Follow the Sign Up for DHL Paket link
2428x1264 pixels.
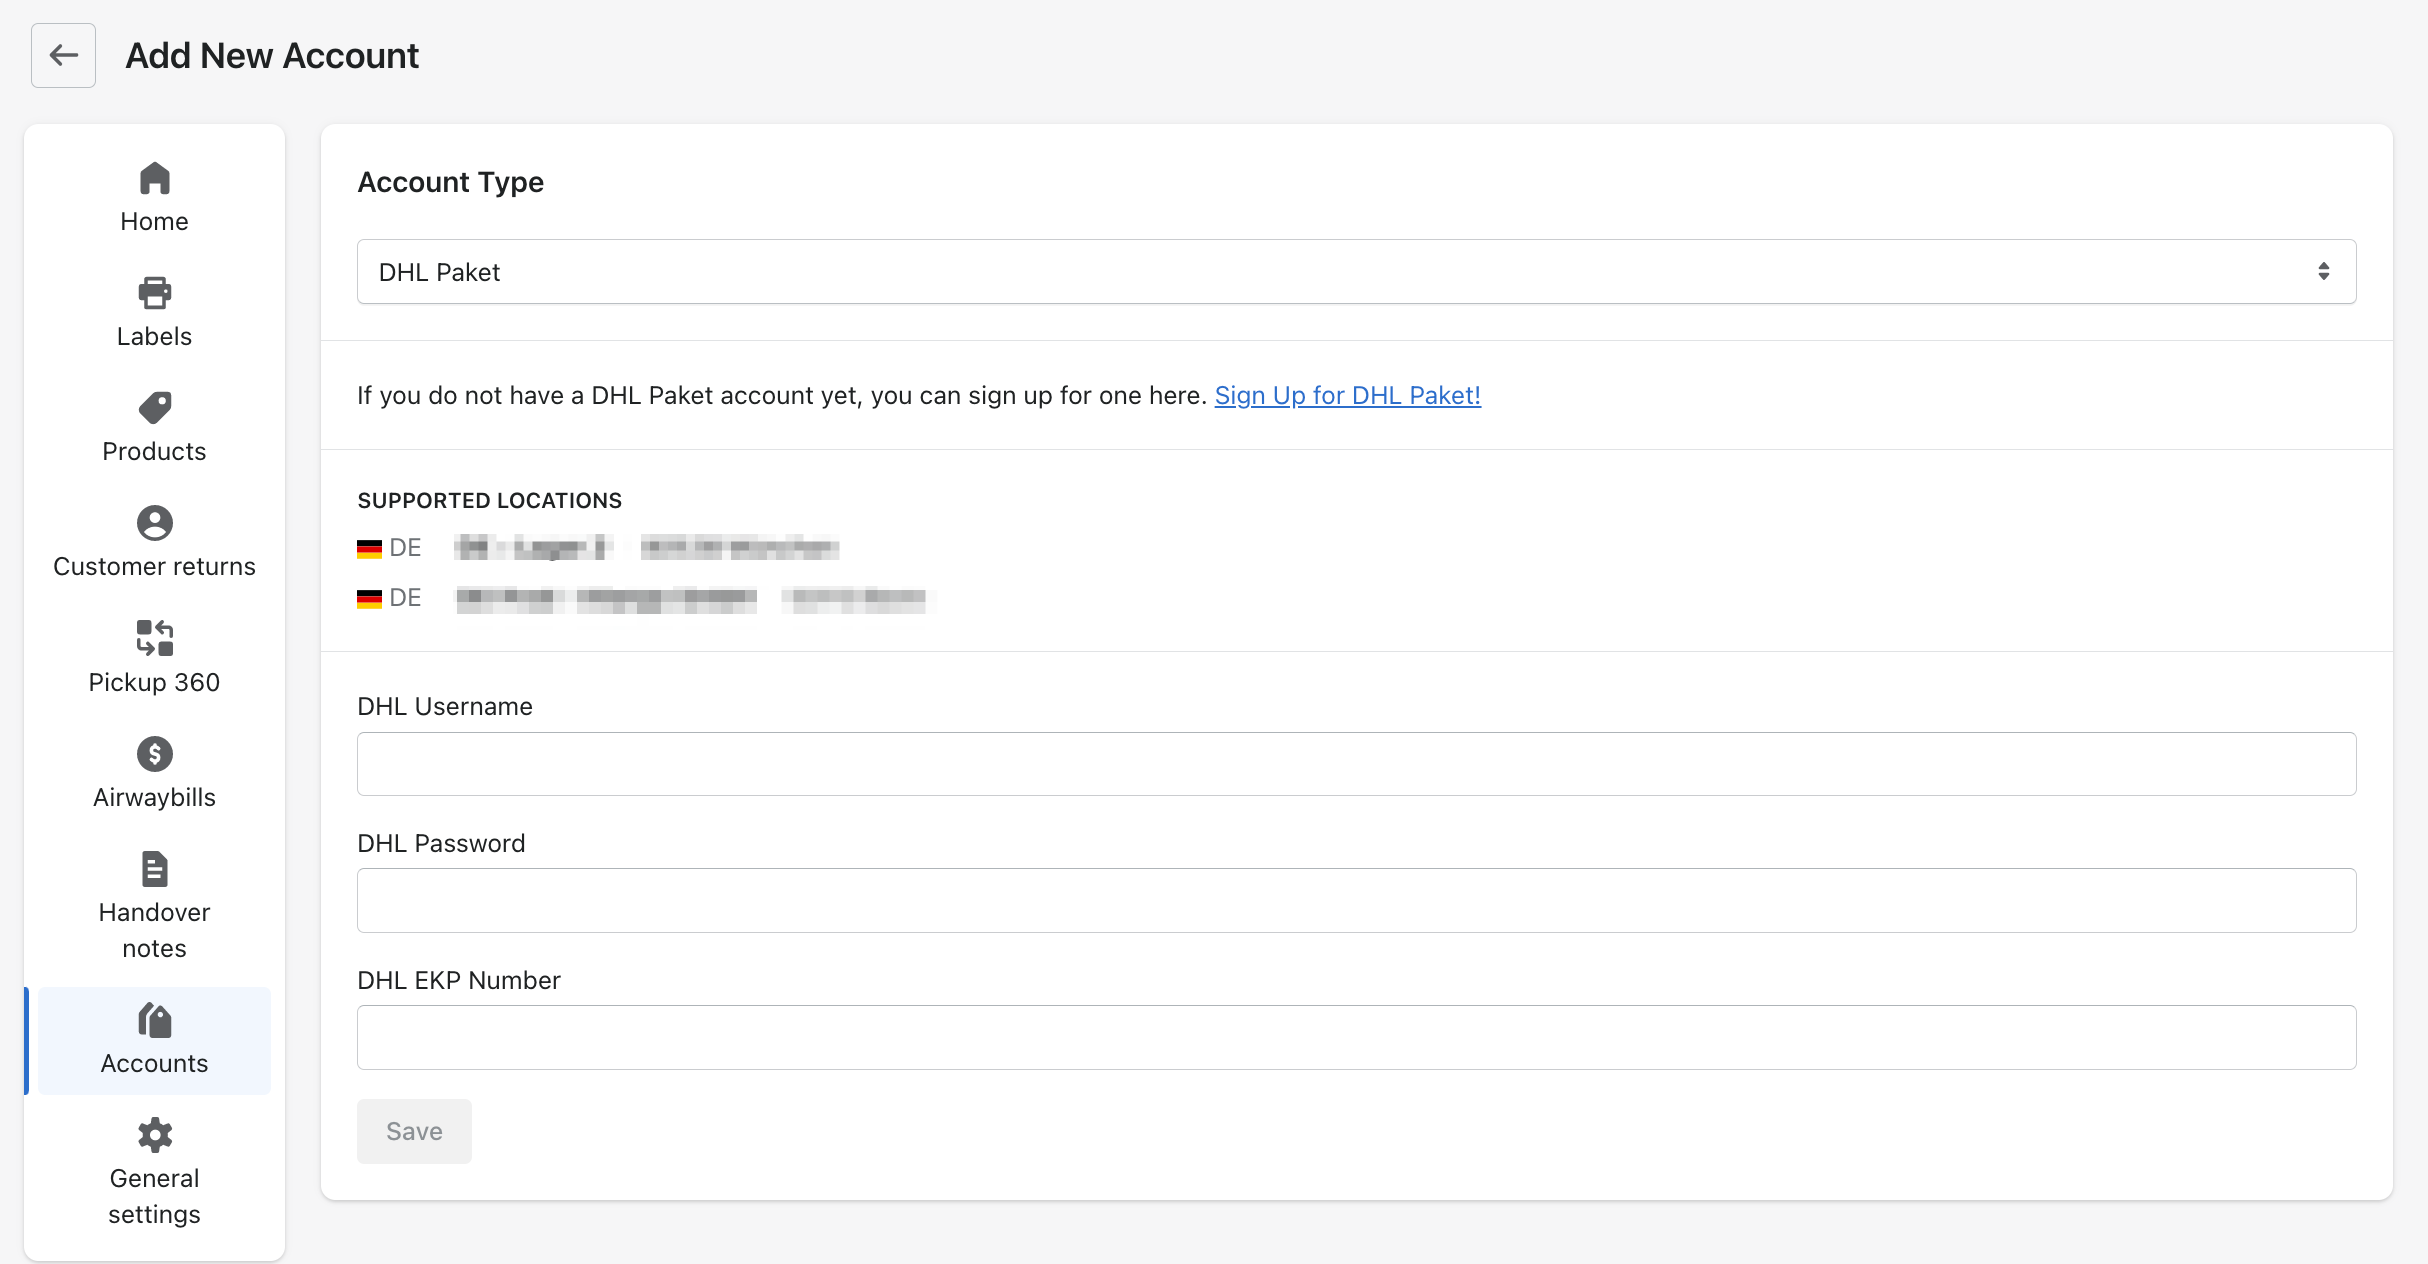tap(1347, 395)
